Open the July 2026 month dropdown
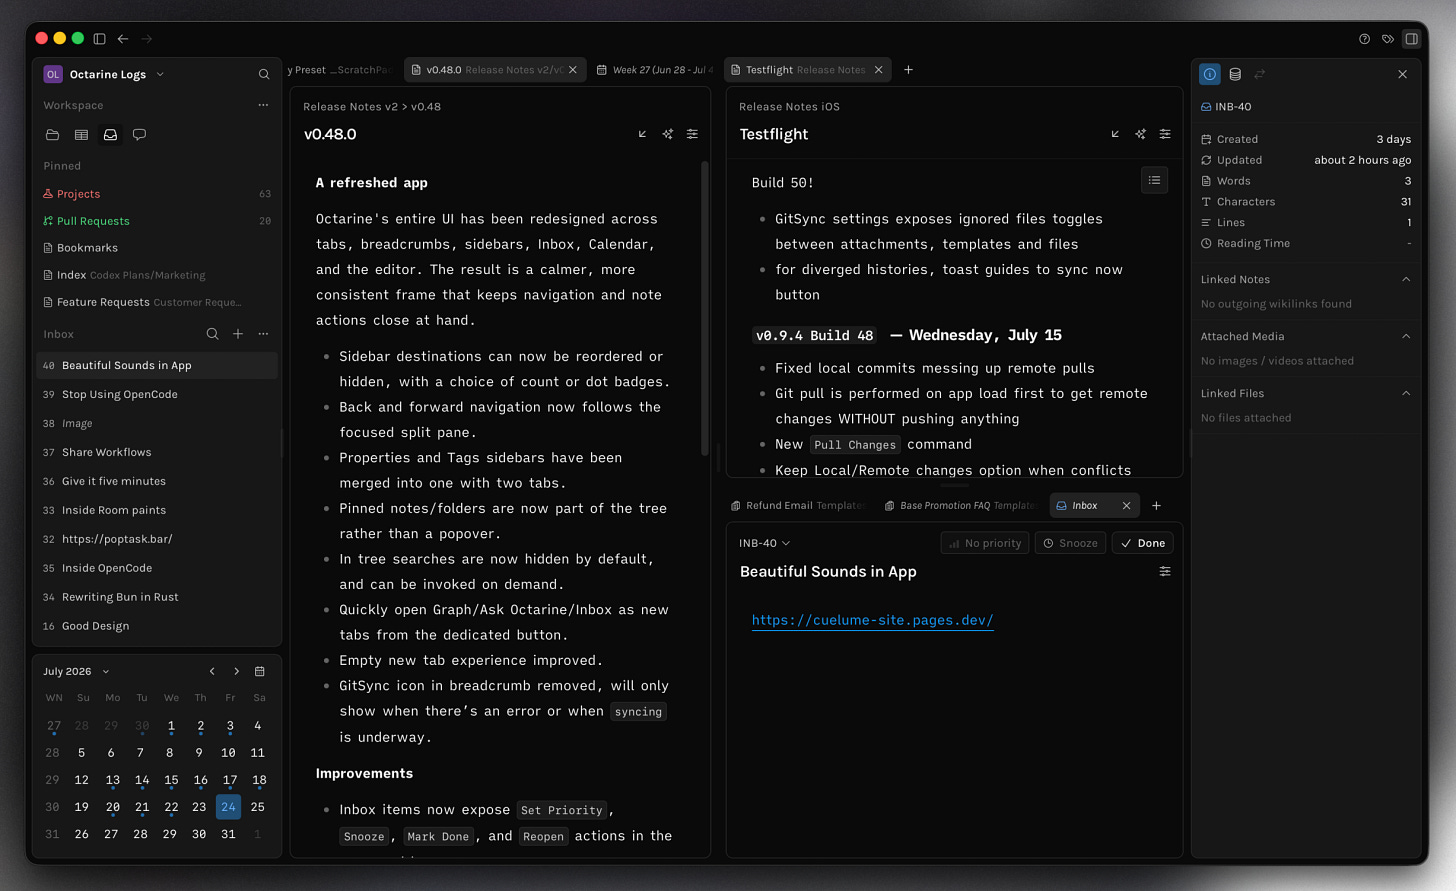The width and height of the screenshot is (1456, 891). click(x=77, y=672)
